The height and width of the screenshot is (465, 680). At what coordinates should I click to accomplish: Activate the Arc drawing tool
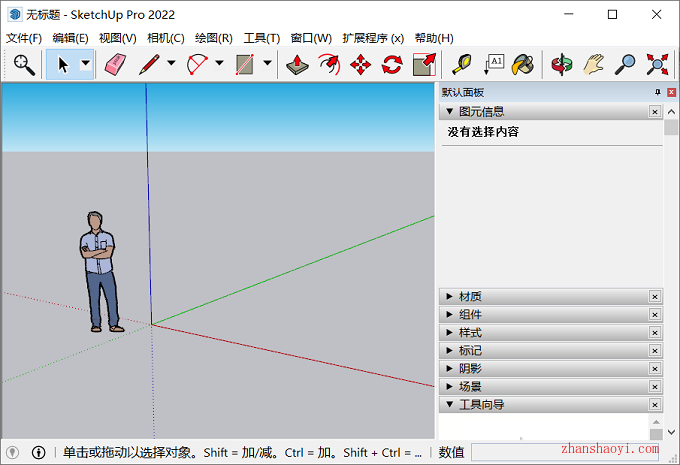click(197, 65)
